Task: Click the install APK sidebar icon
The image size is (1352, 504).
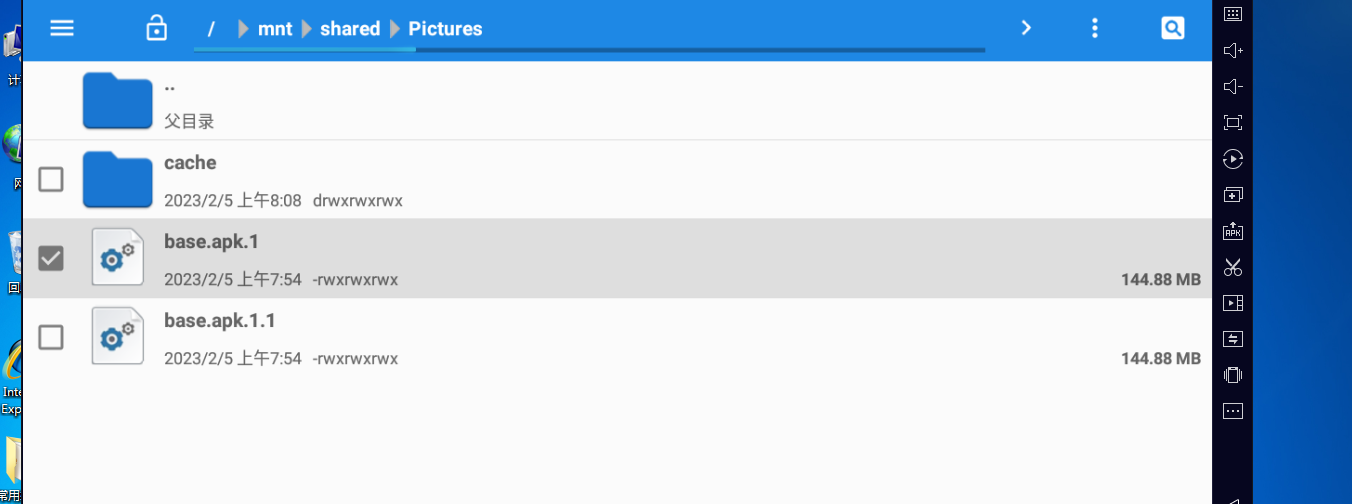Action: point(1233,231)
